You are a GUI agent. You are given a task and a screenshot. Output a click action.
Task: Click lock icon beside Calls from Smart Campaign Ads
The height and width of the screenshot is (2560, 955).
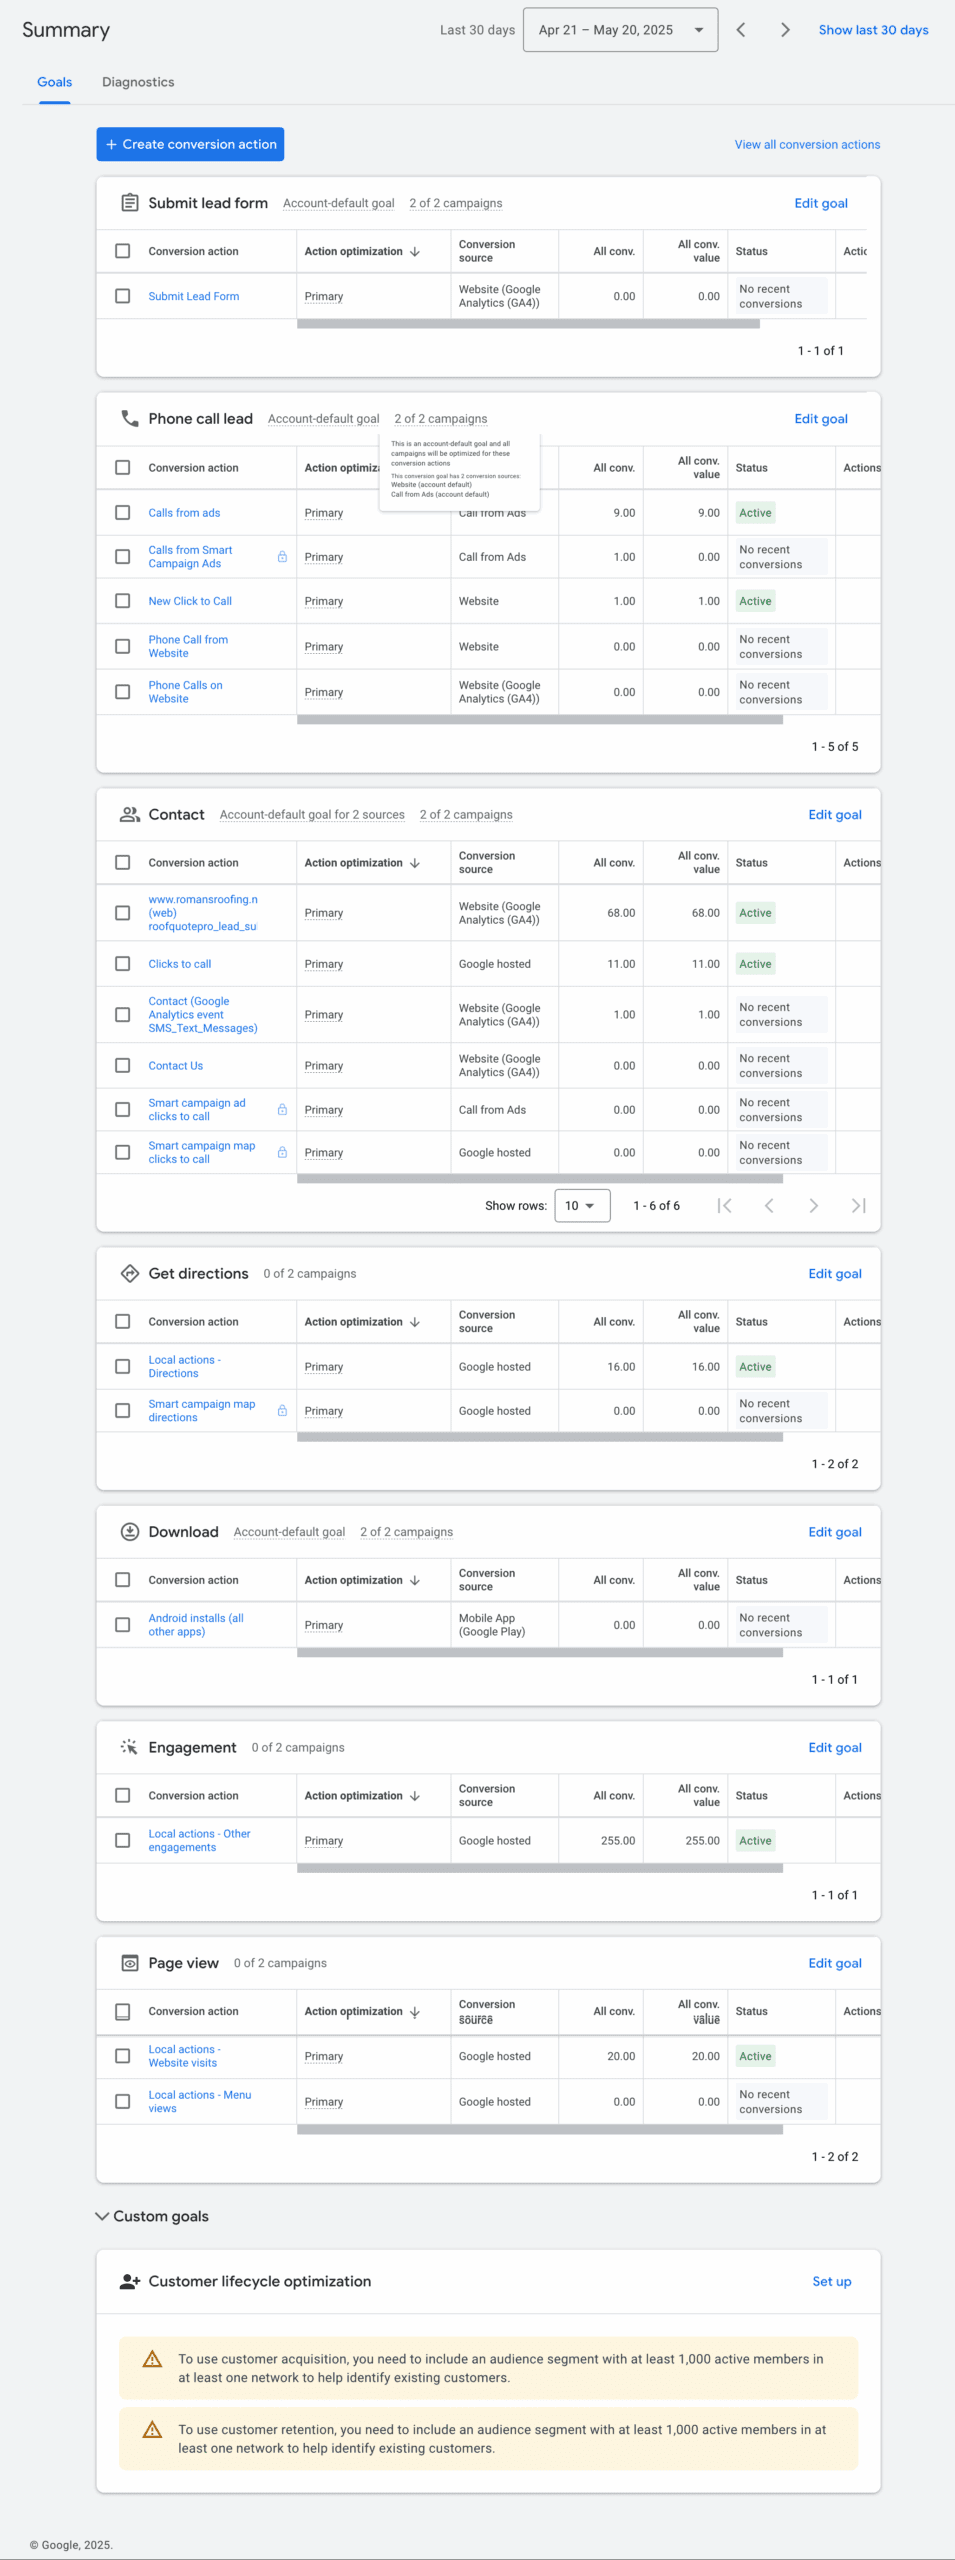(282, 557)
